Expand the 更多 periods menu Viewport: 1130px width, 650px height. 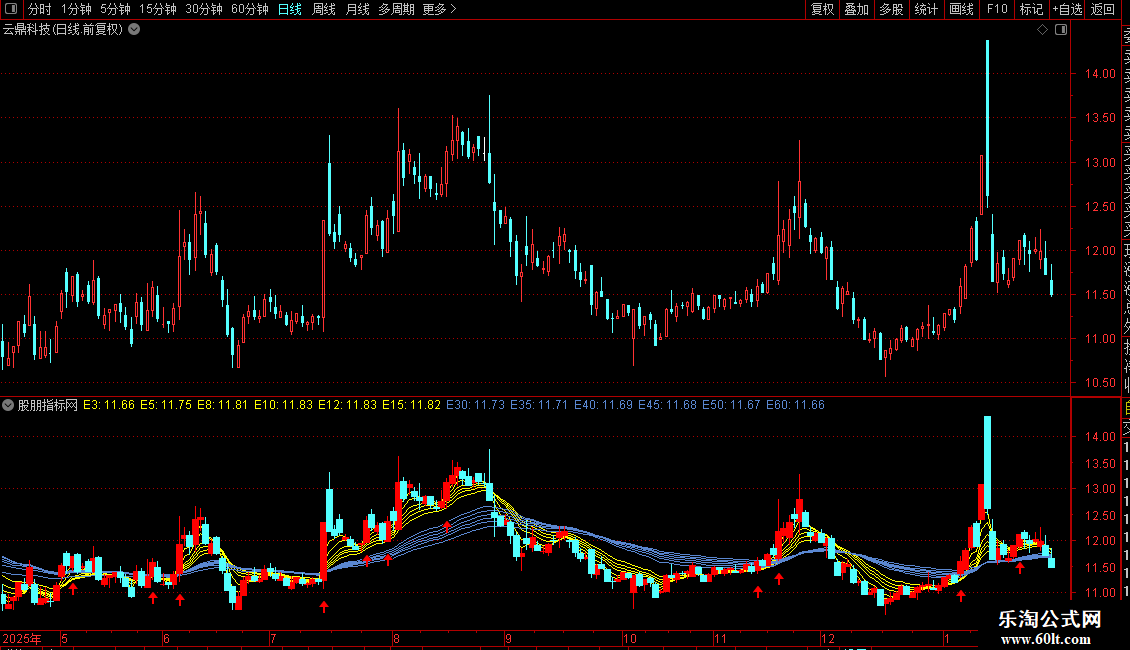pyautogui.click(x=439, y=9)
